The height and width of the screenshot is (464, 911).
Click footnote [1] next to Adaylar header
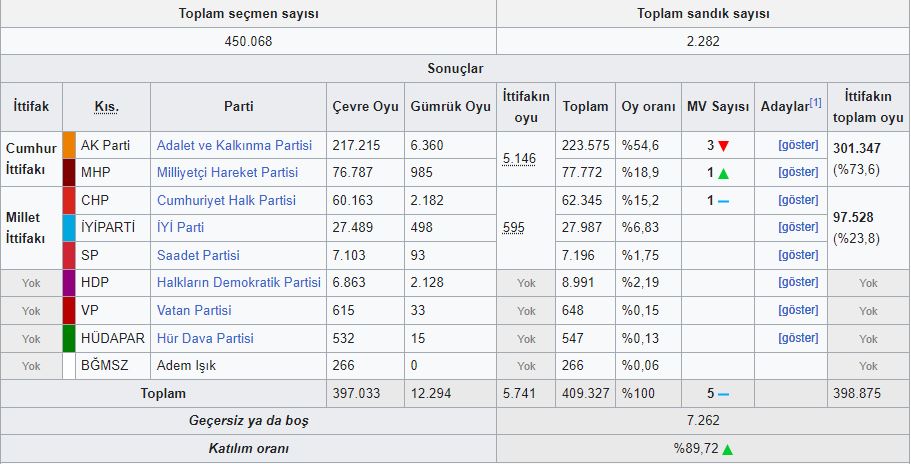816,102
